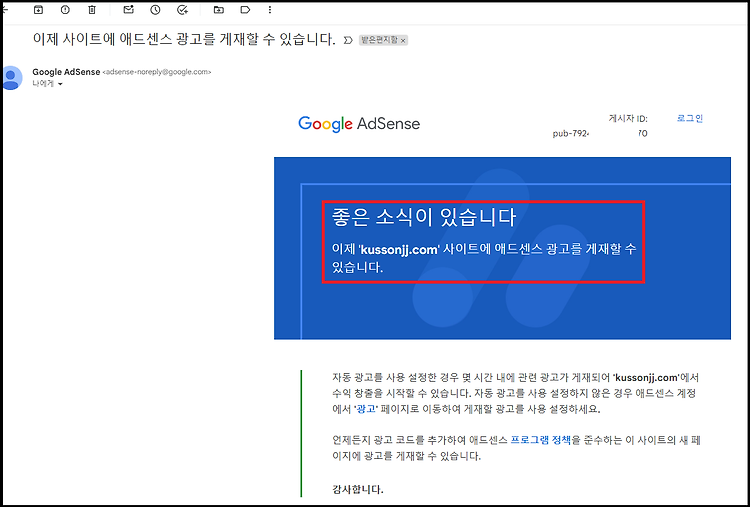
Task: Open the 프로그램 정책 link
Action: 540,441
